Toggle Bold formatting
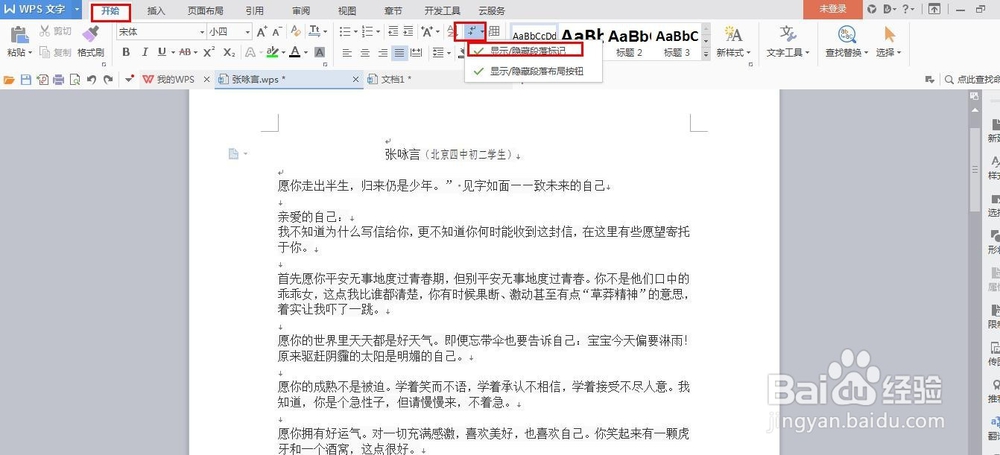The width and height of the screenshot is (1000, 455). (126, 52)
